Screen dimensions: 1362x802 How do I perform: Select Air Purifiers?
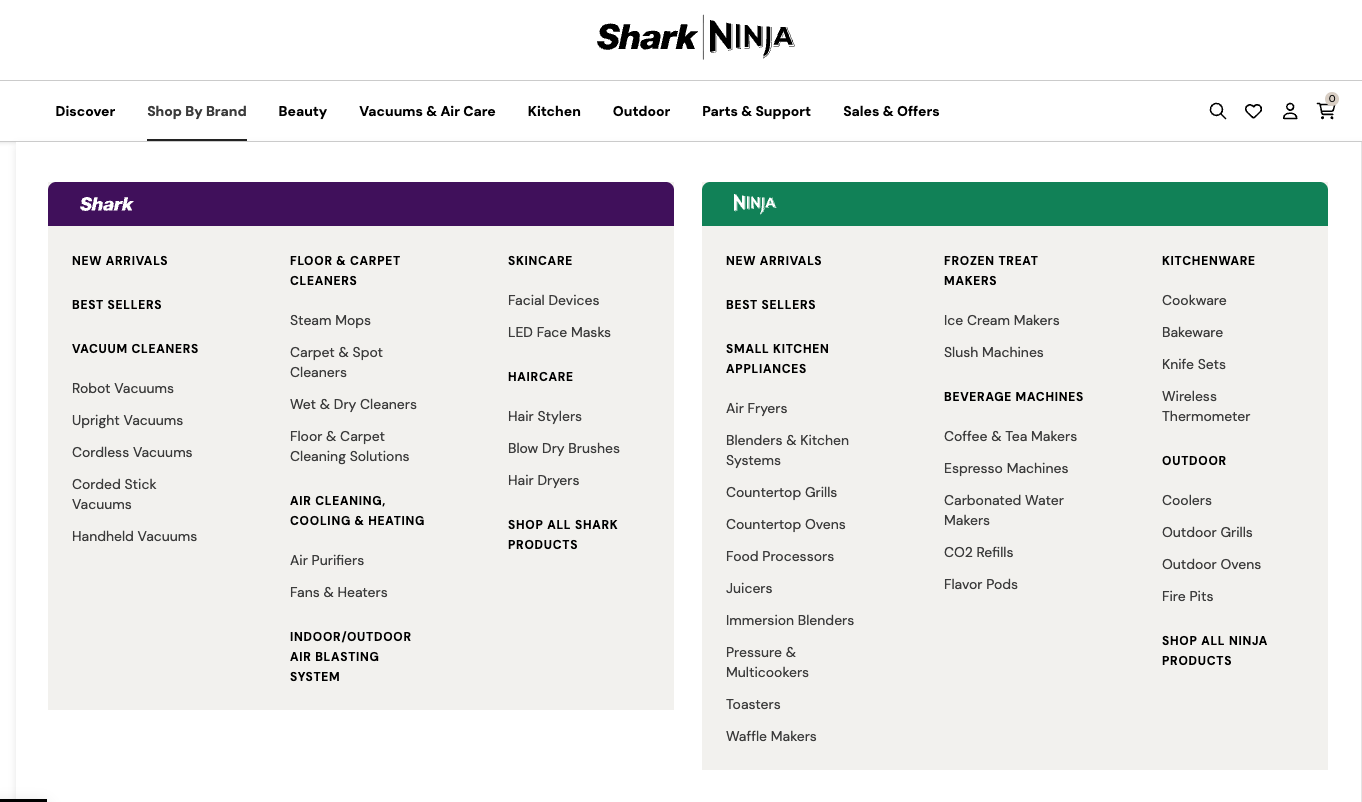click(x=327, y=560)
